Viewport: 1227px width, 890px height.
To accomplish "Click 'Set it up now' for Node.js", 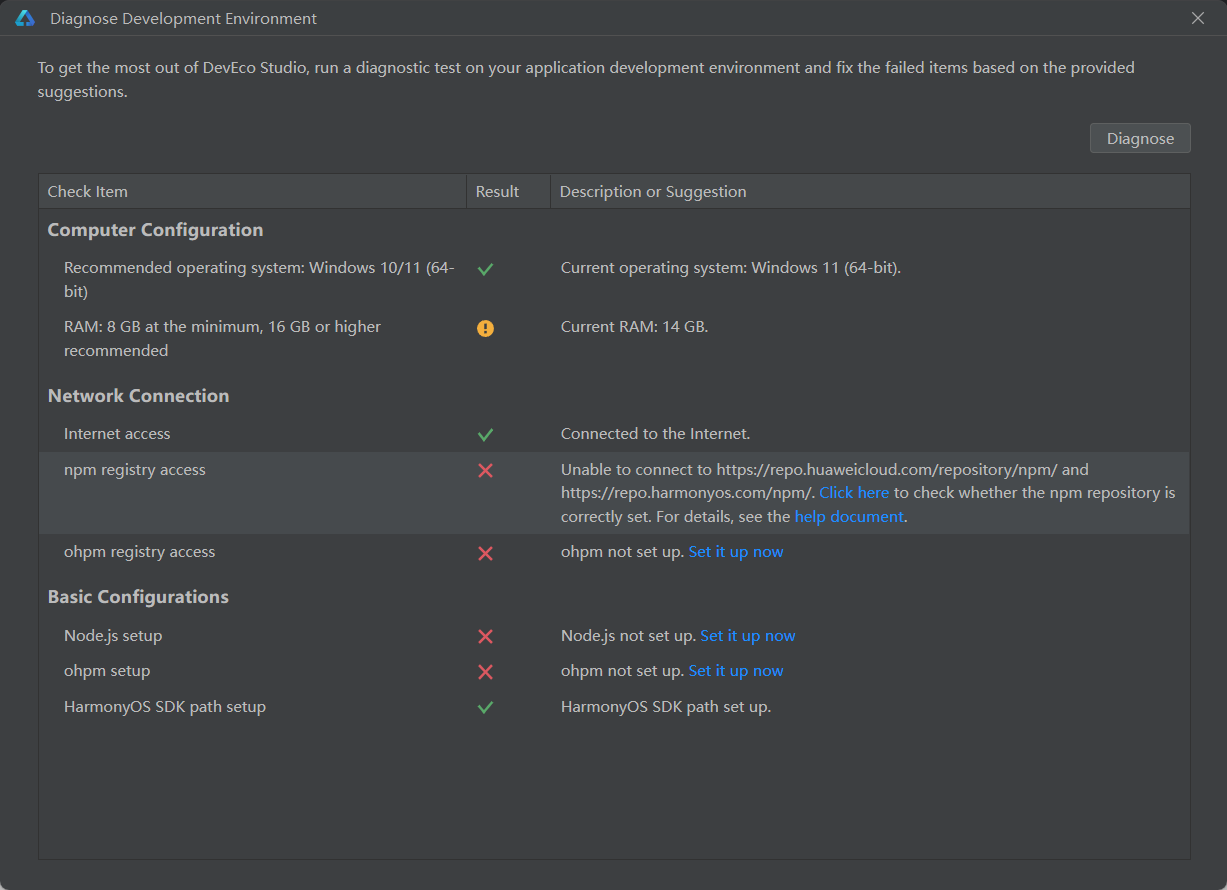I will [x=748, y=636].
